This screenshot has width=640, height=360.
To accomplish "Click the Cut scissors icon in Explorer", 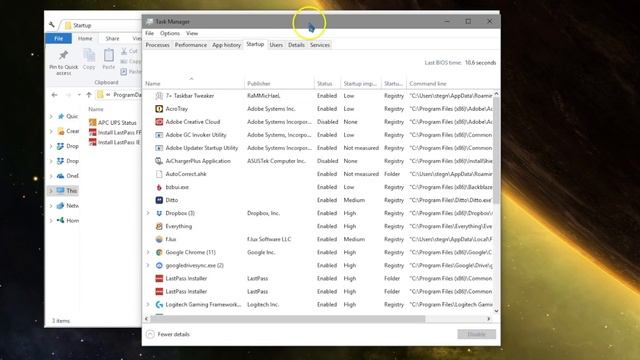I will [124, 51].
